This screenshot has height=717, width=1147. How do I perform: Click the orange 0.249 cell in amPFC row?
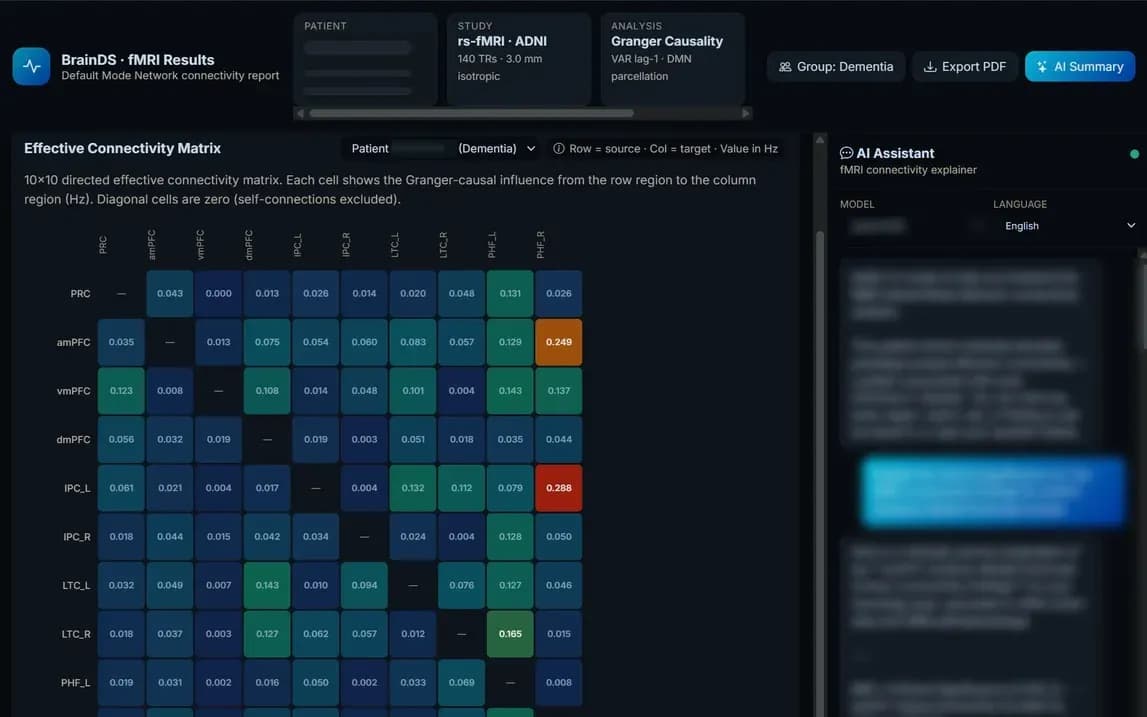tap(559, 342)
